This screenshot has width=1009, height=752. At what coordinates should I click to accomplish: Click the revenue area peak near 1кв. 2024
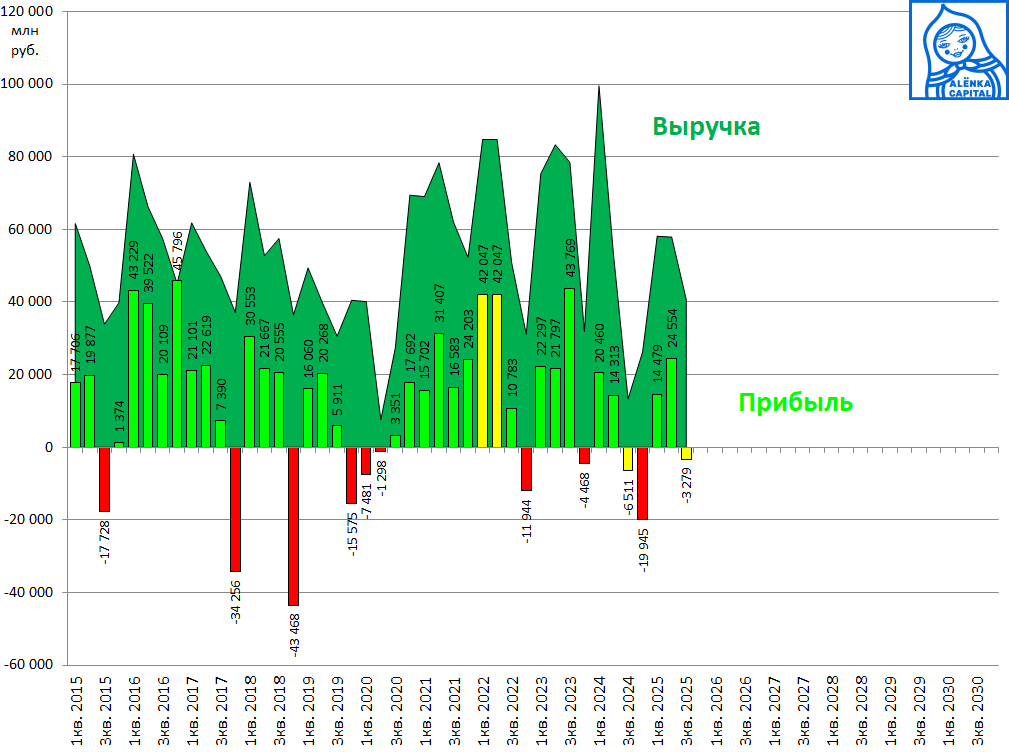[599, 90]
